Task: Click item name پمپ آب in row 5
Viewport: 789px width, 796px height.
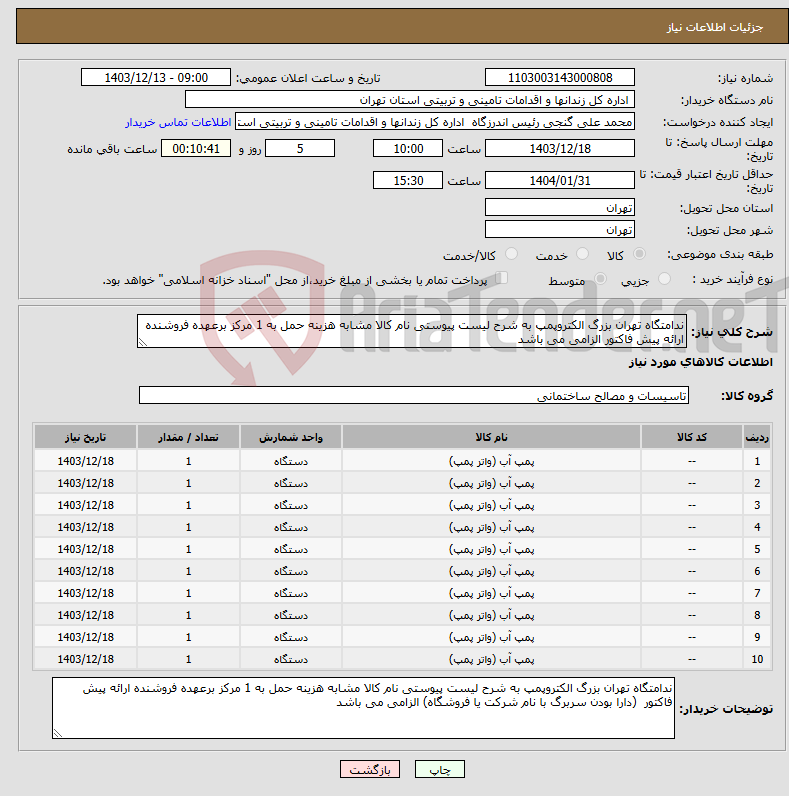Action: point(491,549)
